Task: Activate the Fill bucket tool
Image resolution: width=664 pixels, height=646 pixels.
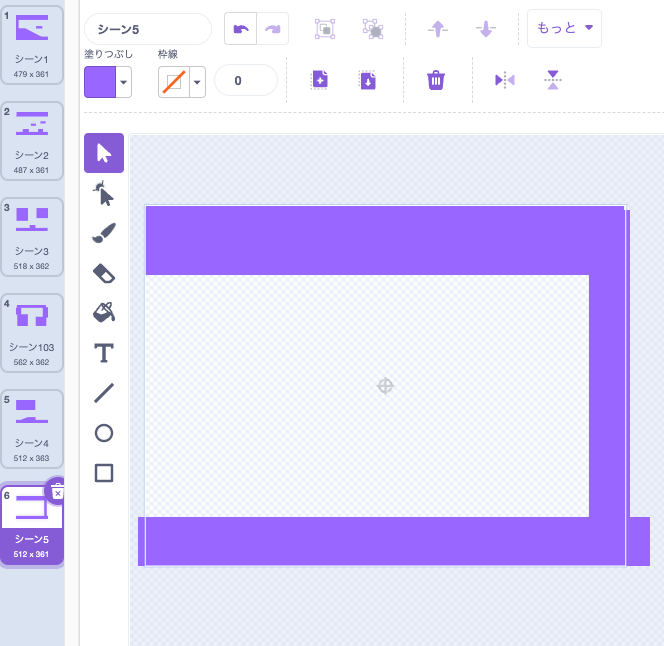Action: [x=104, y=313]
